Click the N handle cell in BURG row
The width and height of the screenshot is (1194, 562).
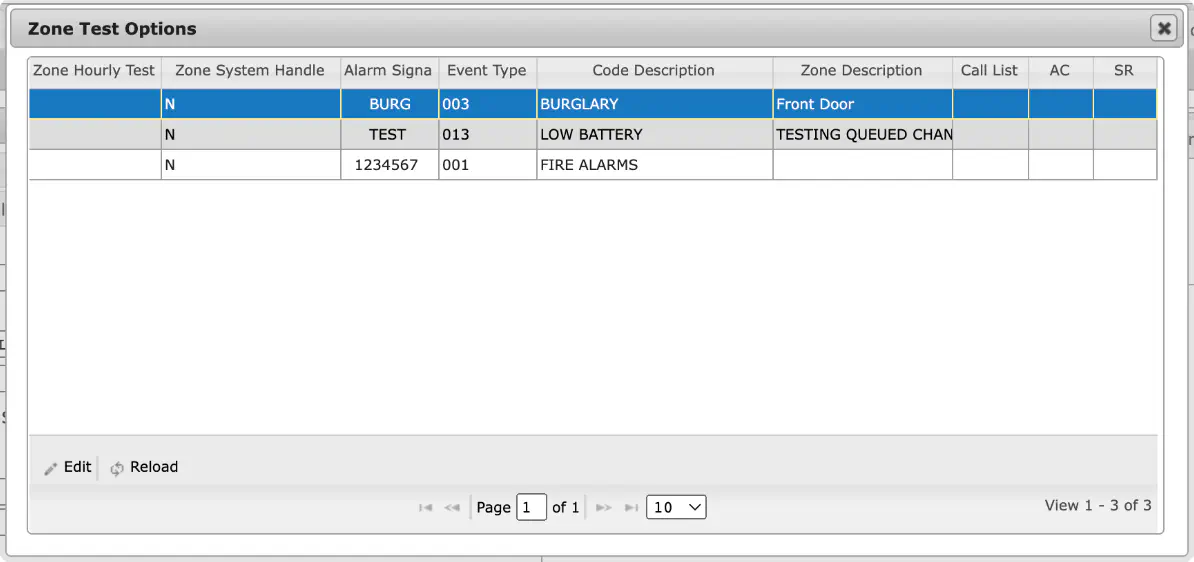251,104
